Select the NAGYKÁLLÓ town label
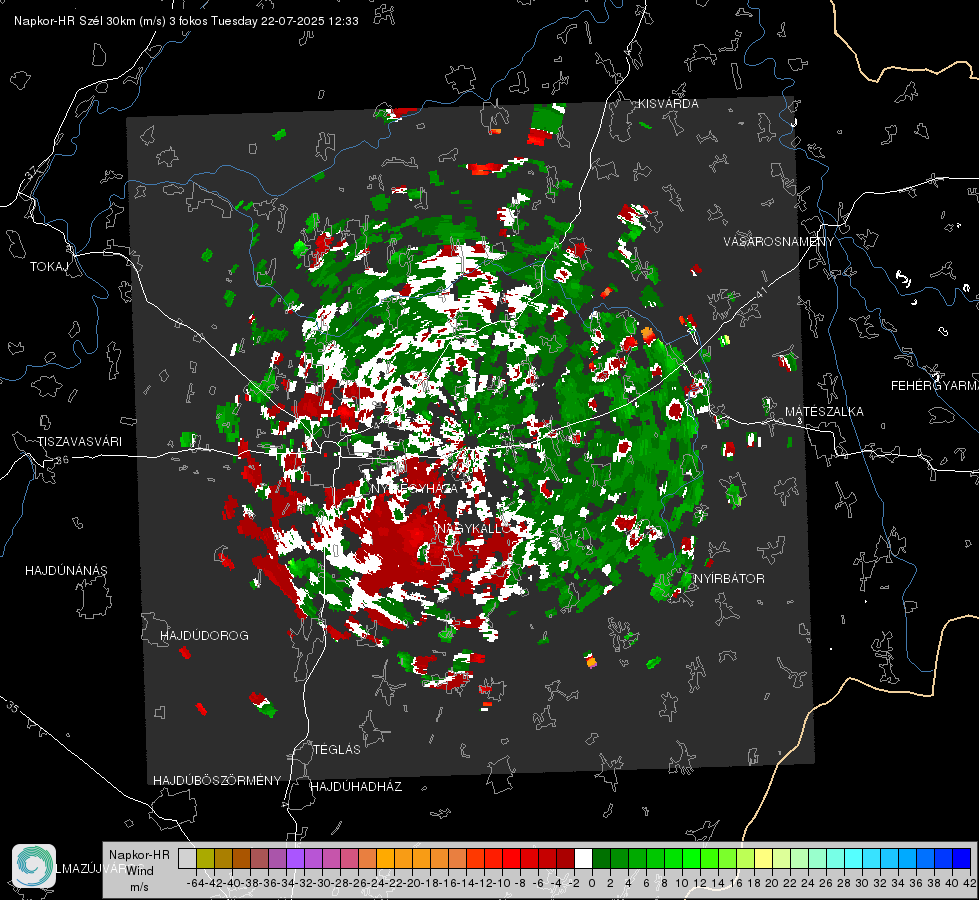Screen dimensions: 979x900 point(472,528)
